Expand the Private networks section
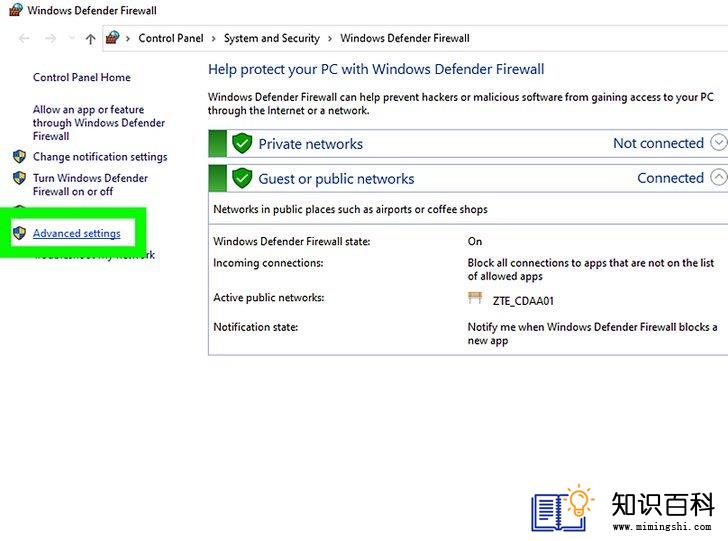Screen dimensions: 728x541 [x=718, y=143]
